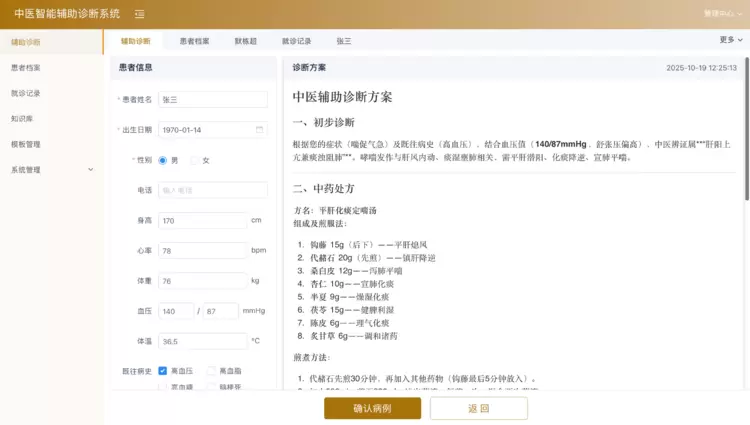Select the 女 gender radio button
The image size is (750, 425).
tap(195, 160)
